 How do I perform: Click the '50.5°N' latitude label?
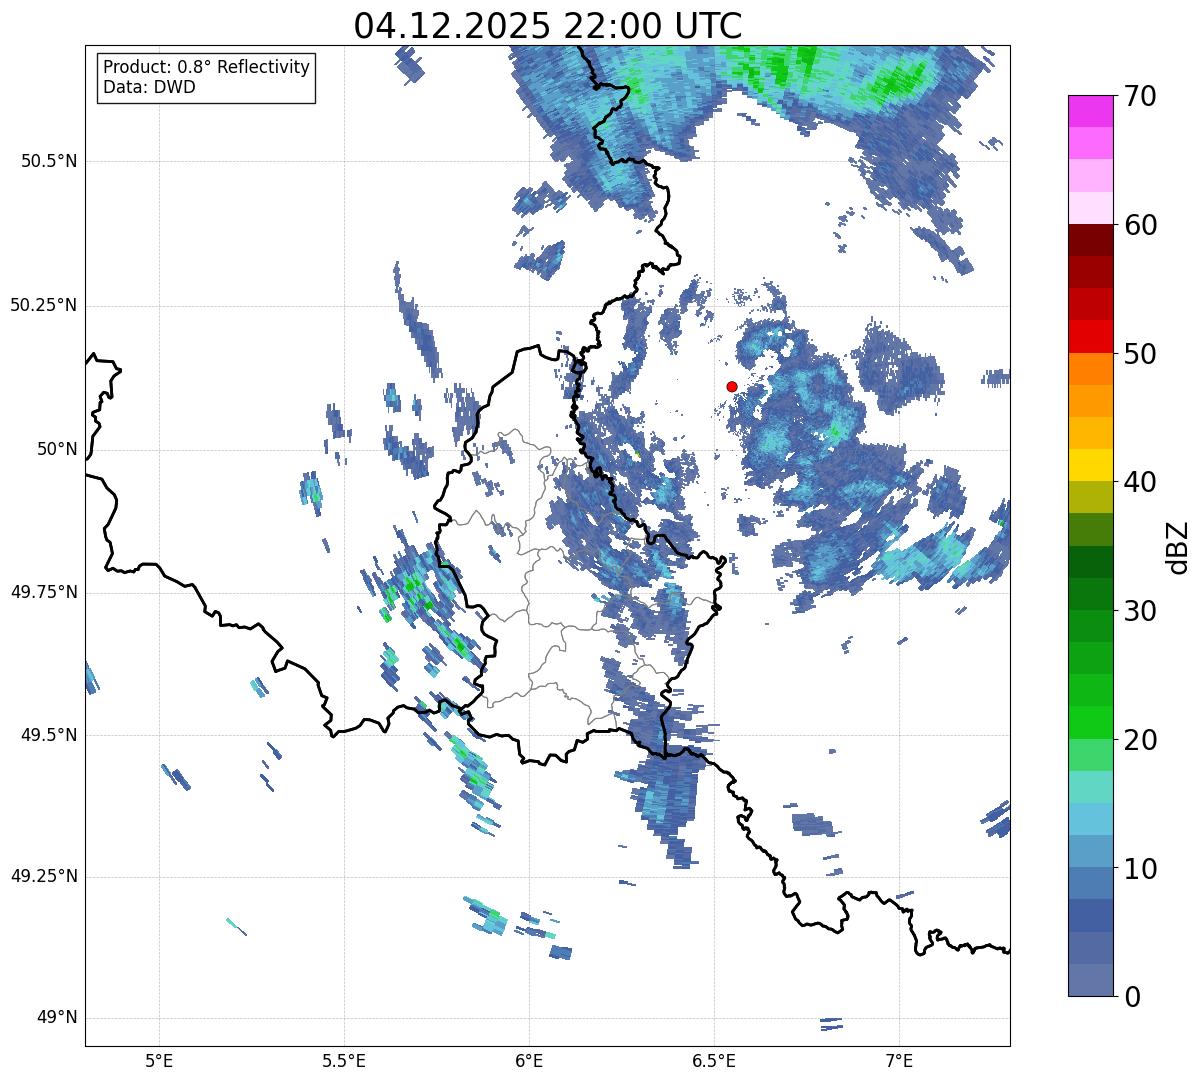point(50,161)
